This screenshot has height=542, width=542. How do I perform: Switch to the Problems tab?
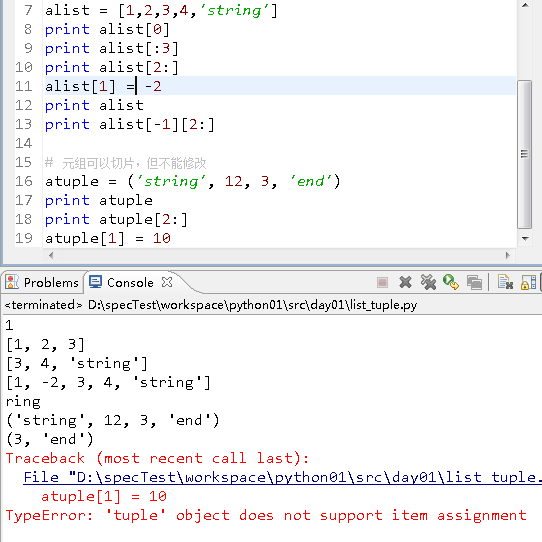point(42,282)
